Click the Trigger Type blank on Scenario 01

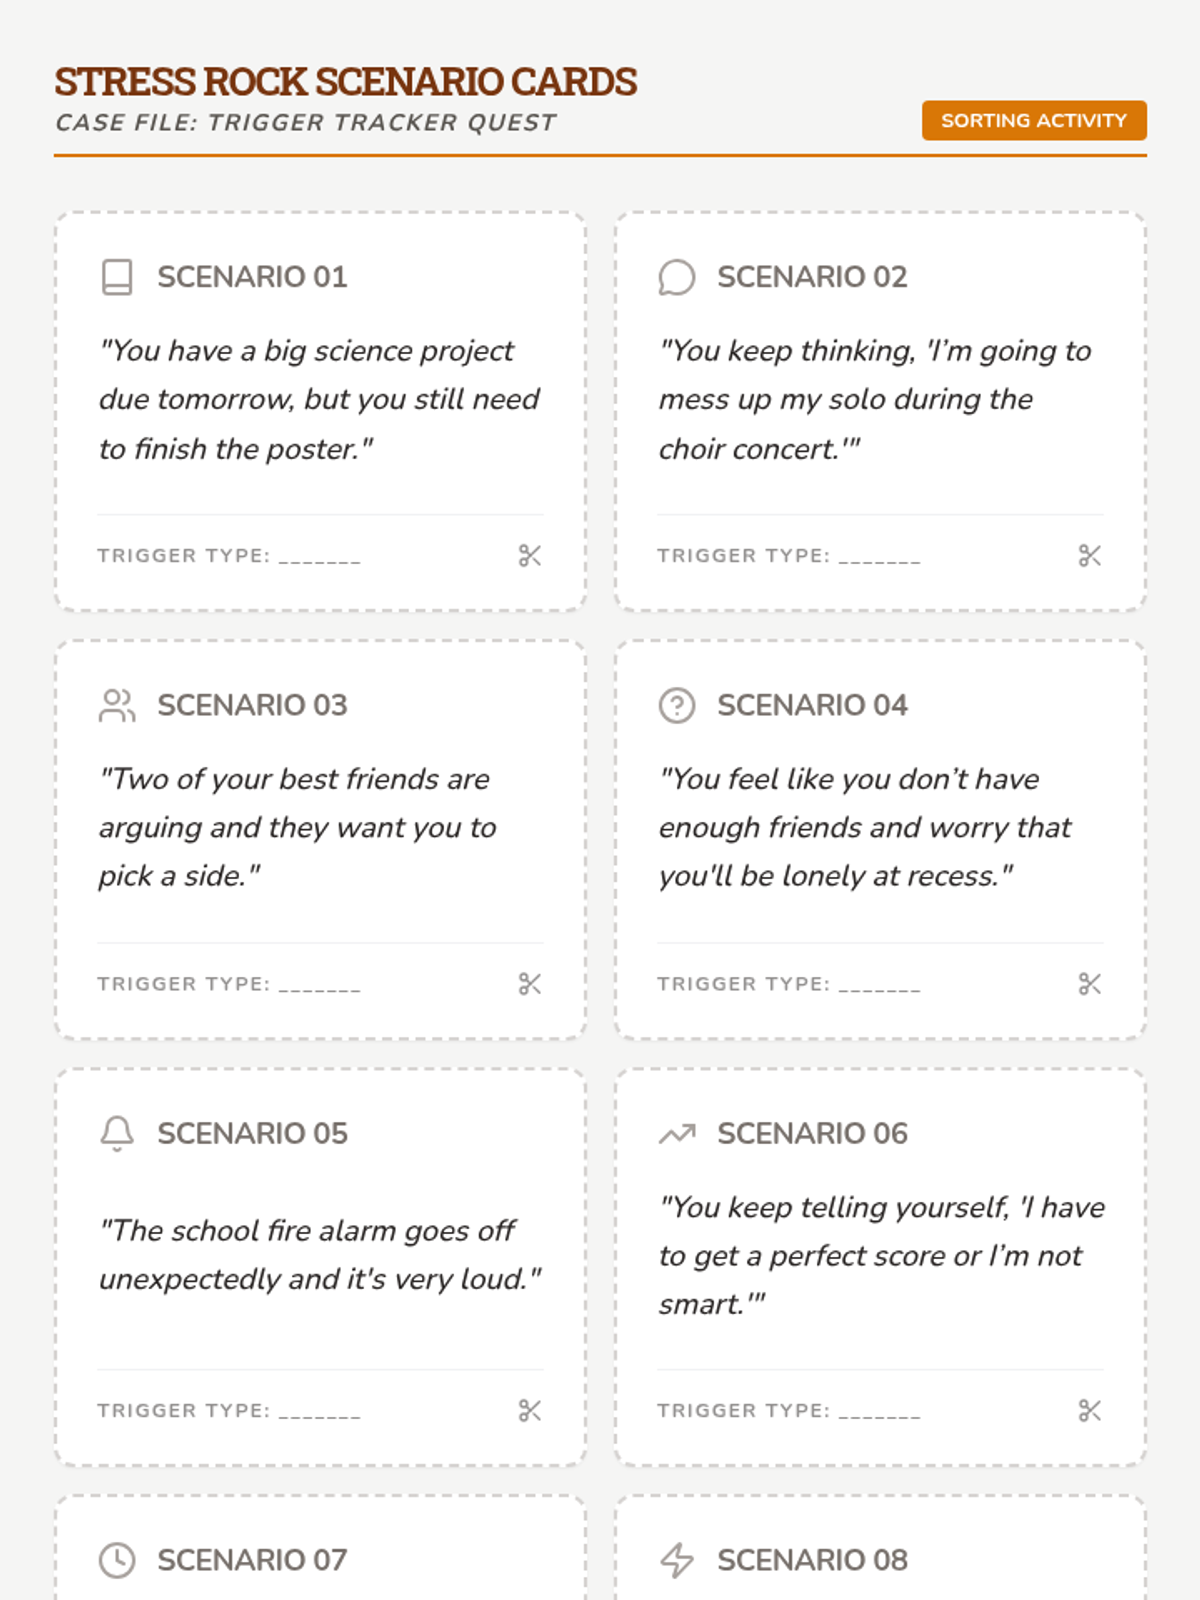click(320, 557)
